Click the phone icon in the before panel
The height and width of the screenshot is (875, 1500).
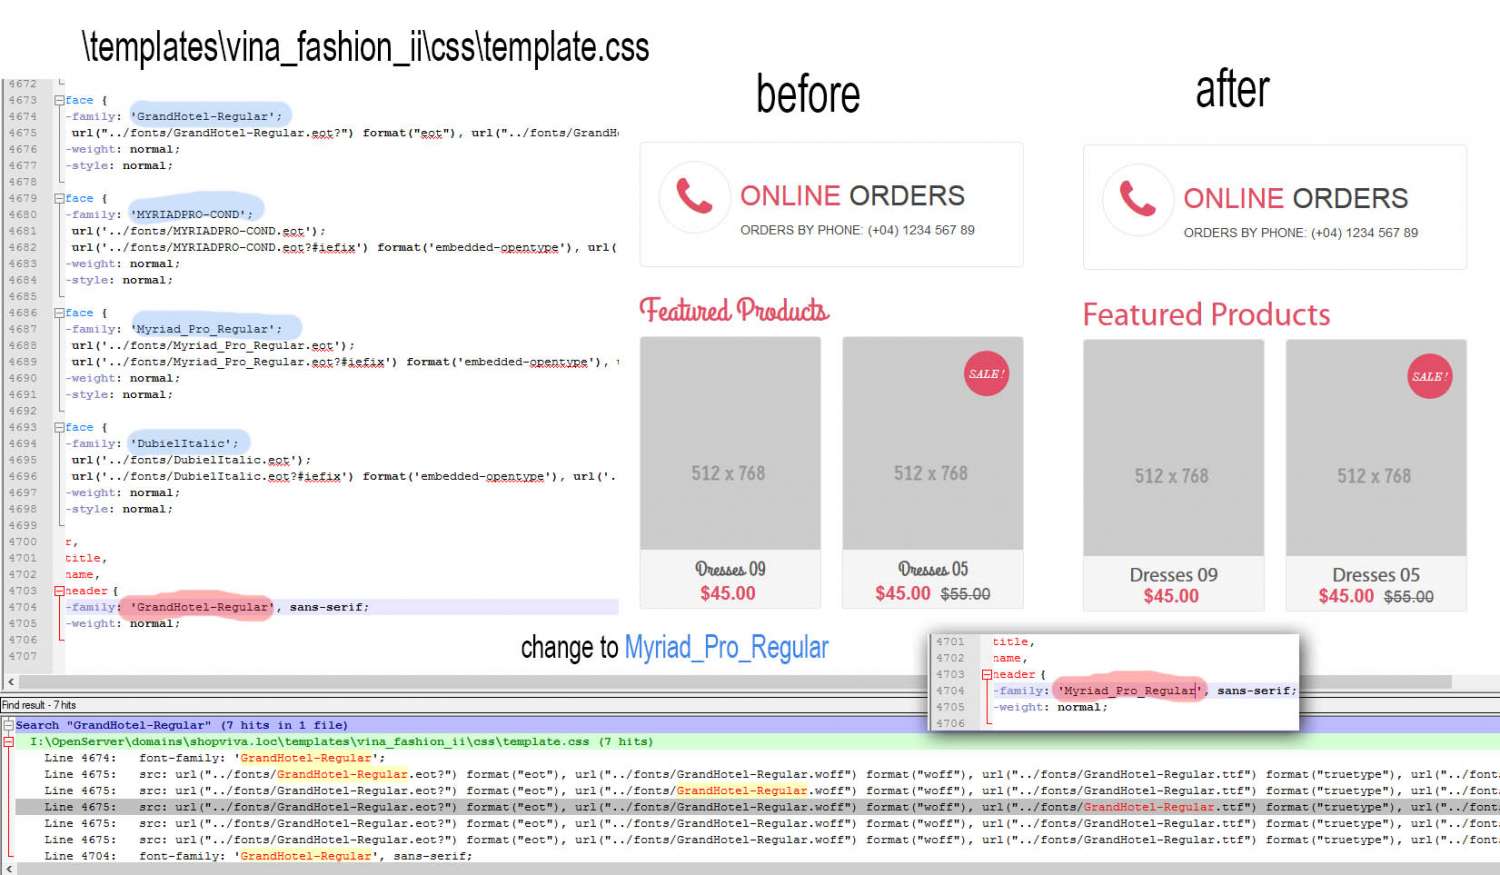pyautogui.click(x=694, y=196)
